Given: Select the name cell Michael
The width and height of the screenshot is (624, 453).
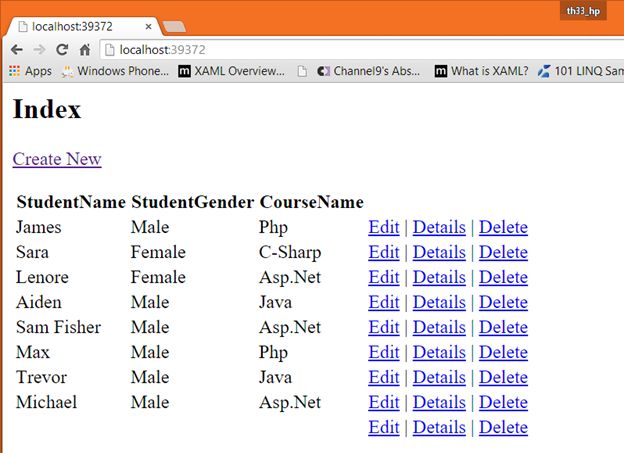Looking at the screenshot, I should coord(47,402).
